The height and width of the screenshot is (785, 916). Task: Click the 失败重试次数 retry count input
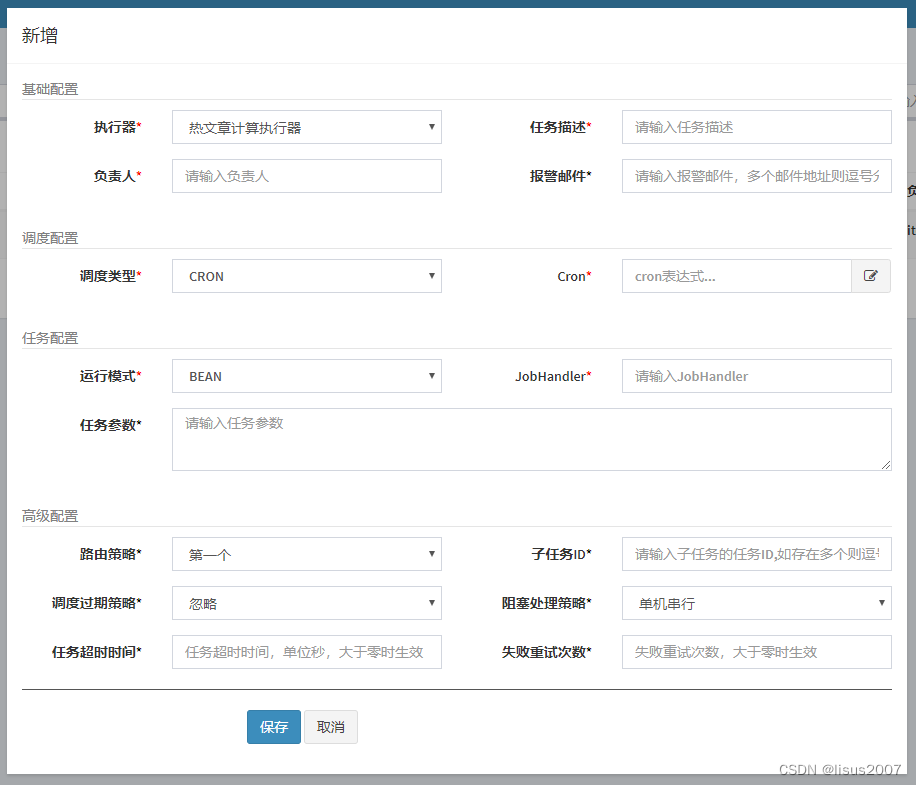point(756,652)
